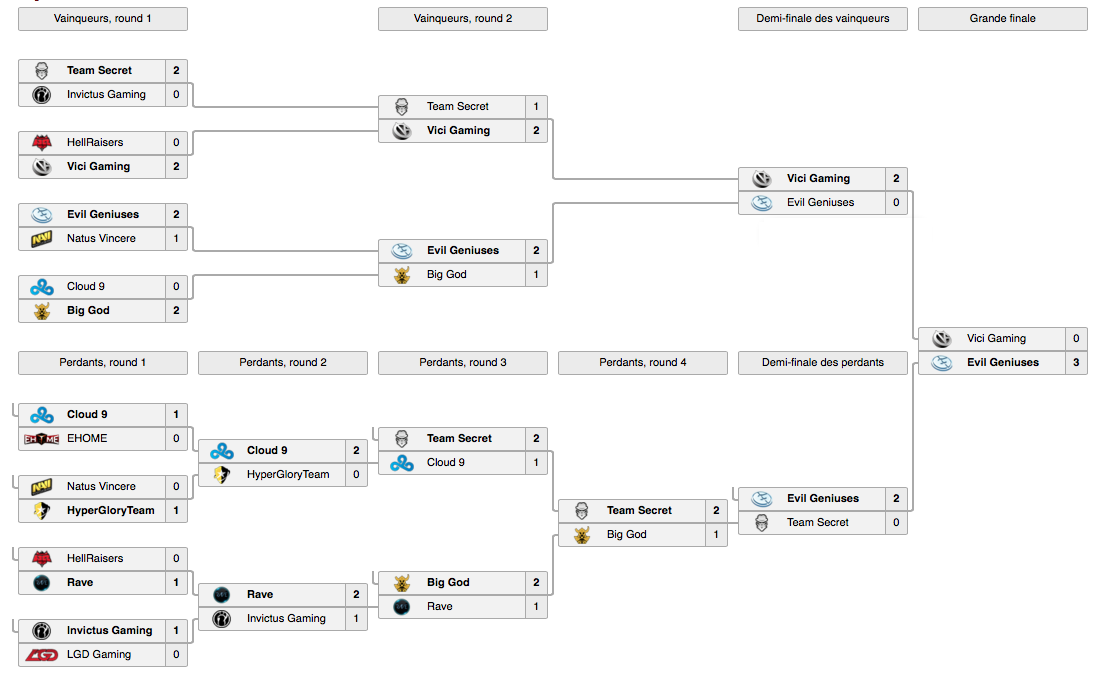This screenshot has height=677, width=1100.
Task: Click Vici Gaming score in Vainqueurs round 2
Action: [x=536, y=130]
